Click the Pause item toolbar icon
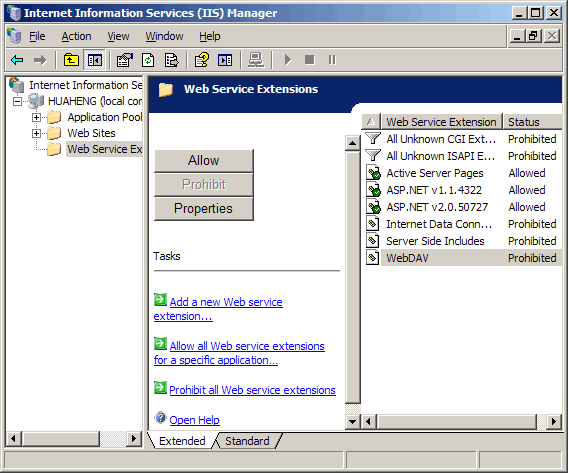The image size is (568, 473). tap(332, 60)
